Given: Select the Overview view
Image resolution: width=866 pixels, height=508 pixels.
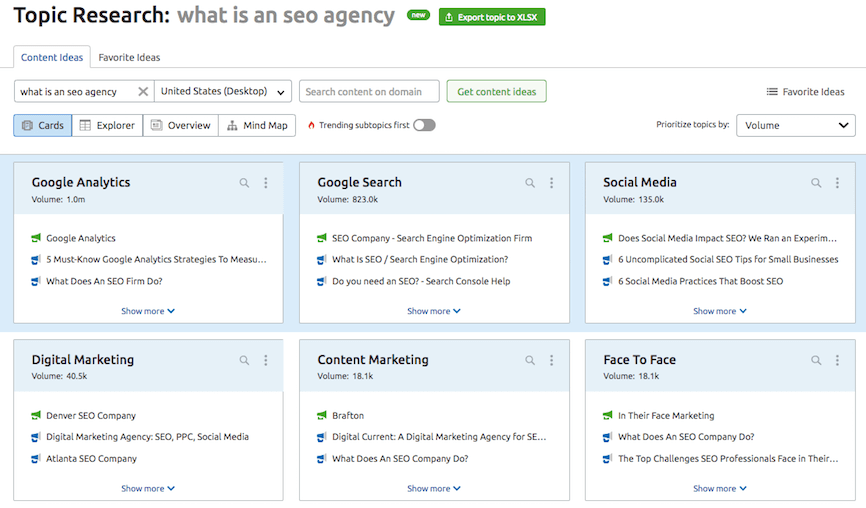Looking at the screenshot, I should click(x=181, y=125).
